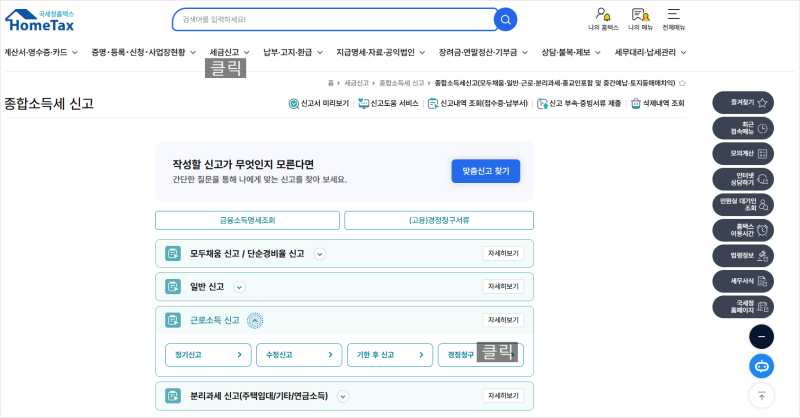Expand 일반 신고 chevron
Viewport: 800px width, 418px height.
tap(239, 287)
